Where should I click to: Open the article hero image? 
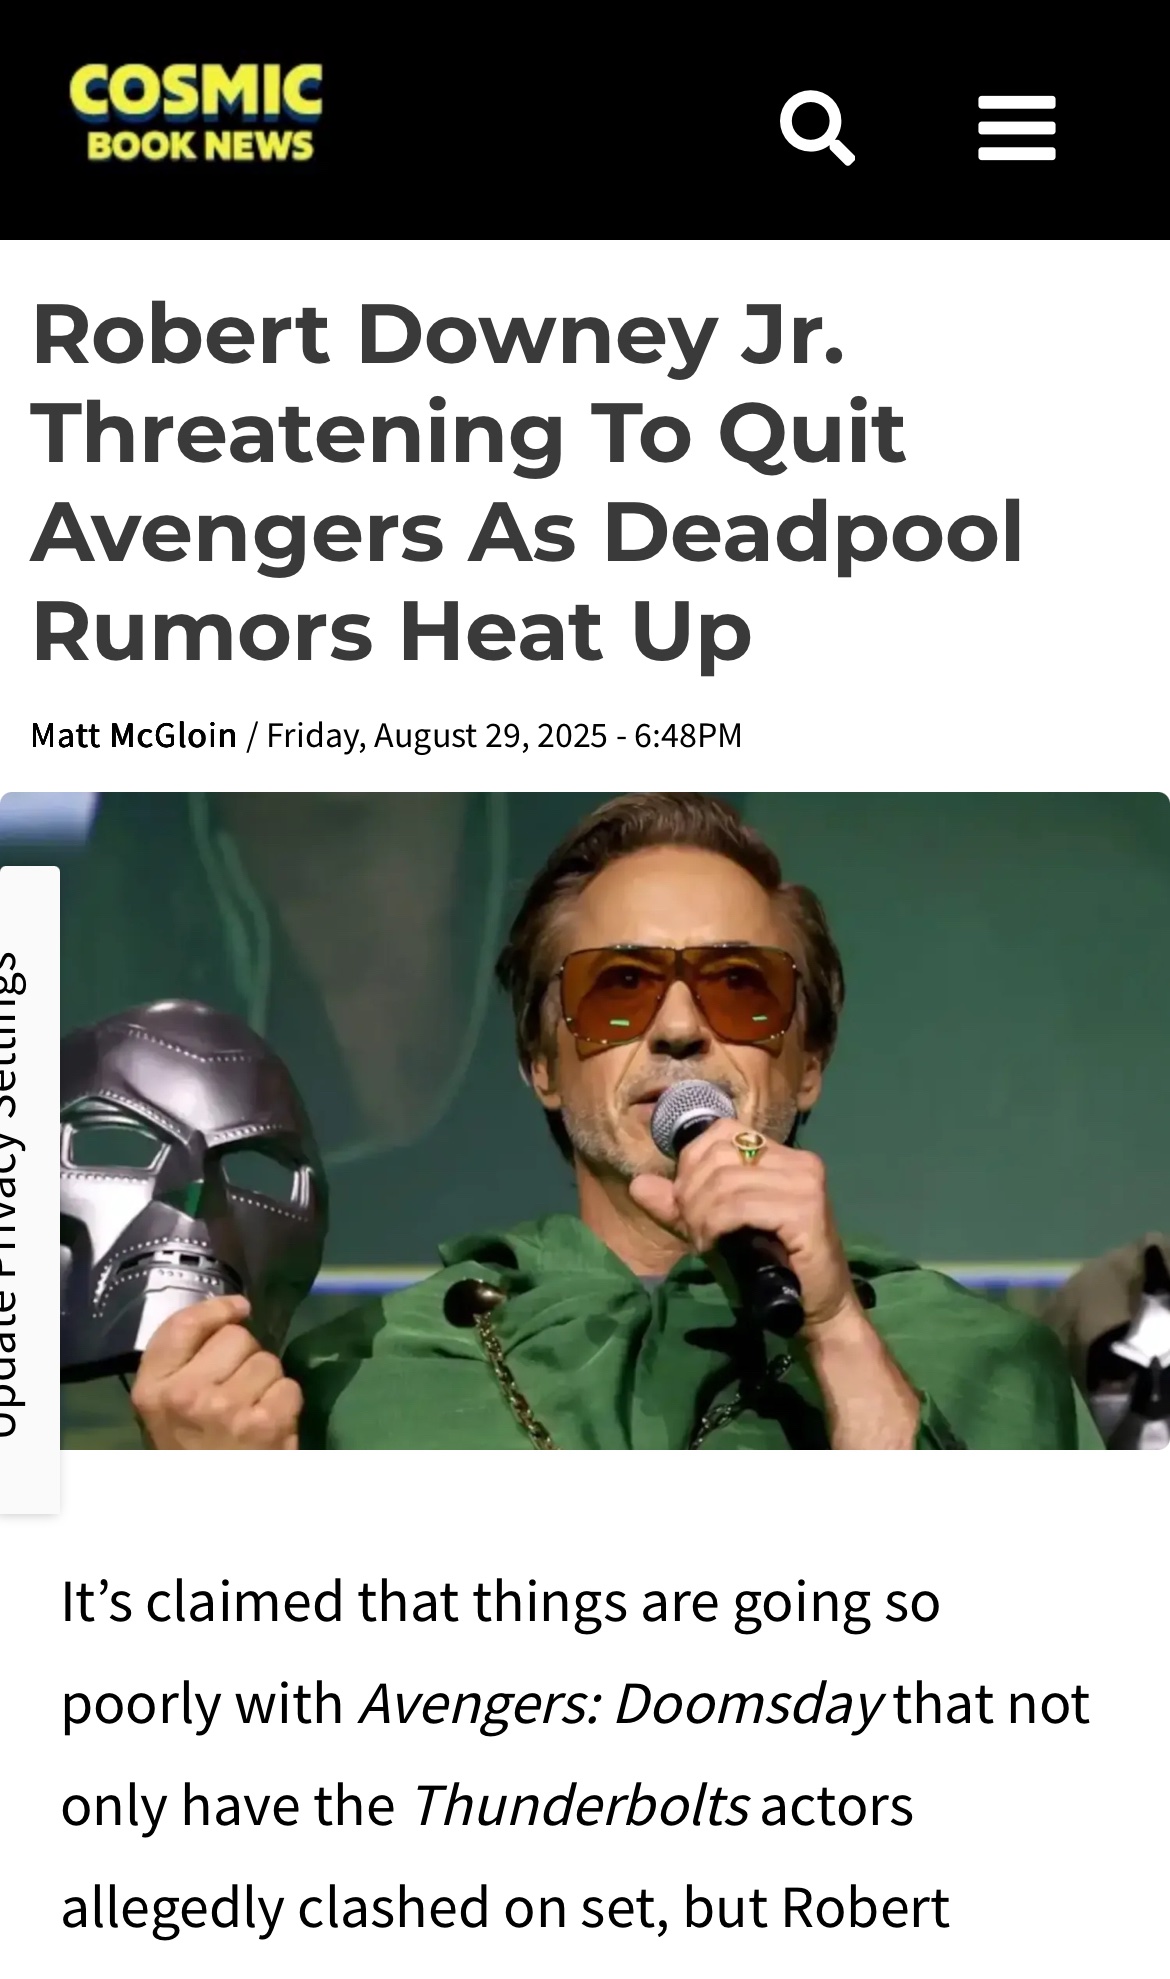585,1120
